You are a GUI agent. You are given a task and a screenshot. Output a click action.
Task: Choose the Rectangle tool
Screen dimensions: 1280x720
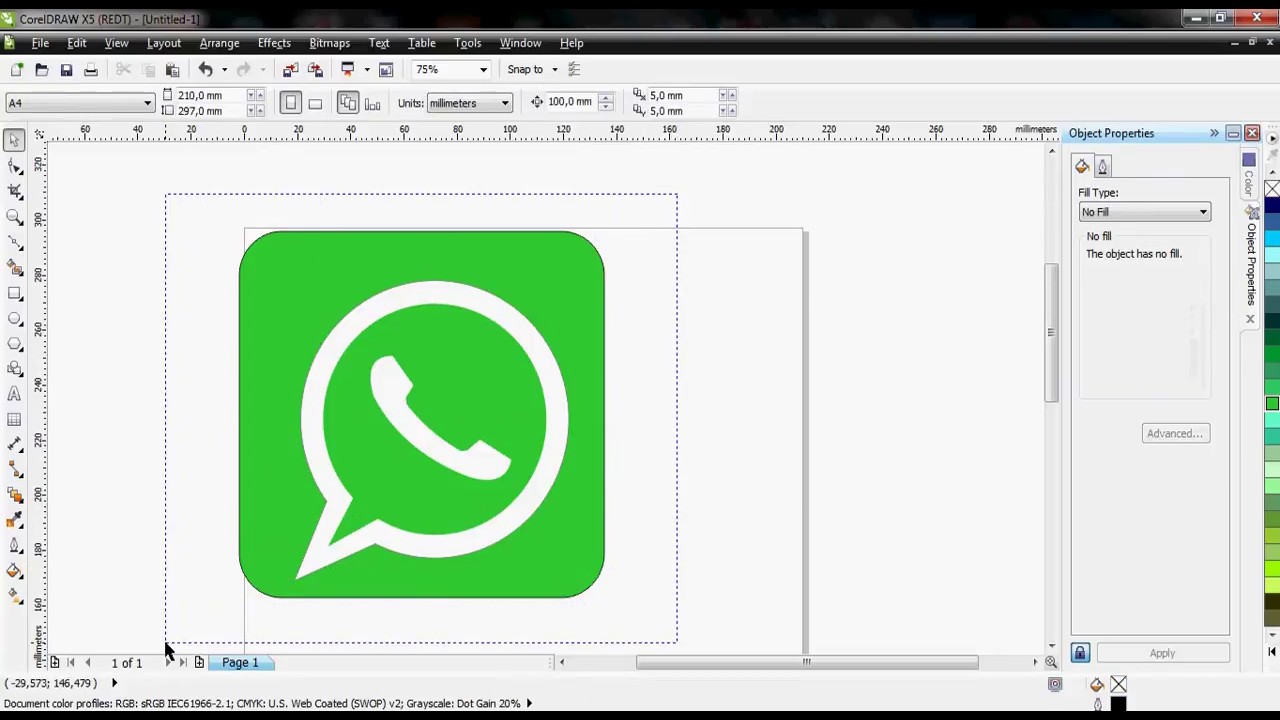coord(14,293)
